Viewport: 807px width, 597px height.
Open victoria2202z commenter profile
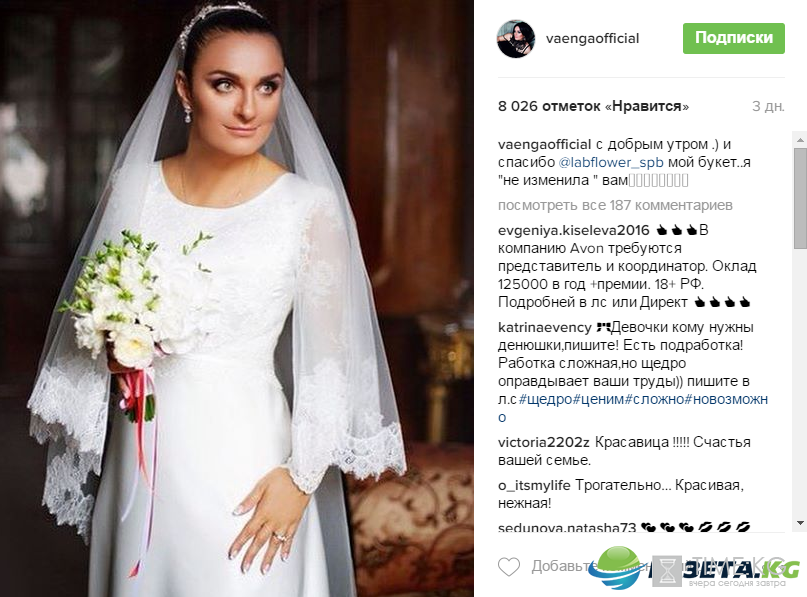(x=543, y=443)
